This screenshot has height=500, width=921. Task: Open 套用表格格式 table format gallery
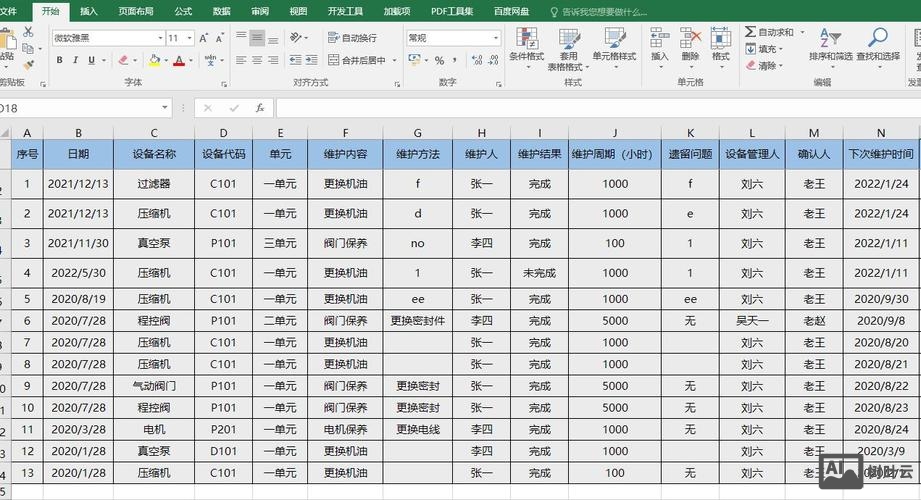click(569, 50)
